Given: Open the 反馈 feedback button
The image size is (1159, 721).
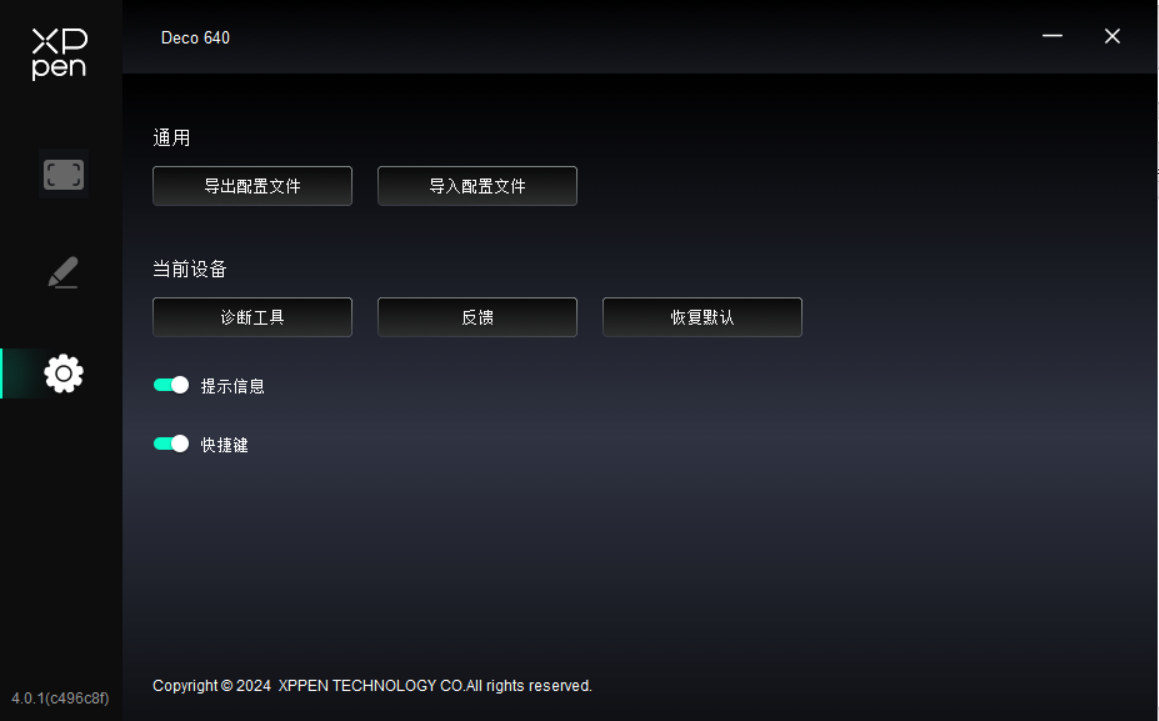Looking at the screenshot, I should (x=477, y=317).
